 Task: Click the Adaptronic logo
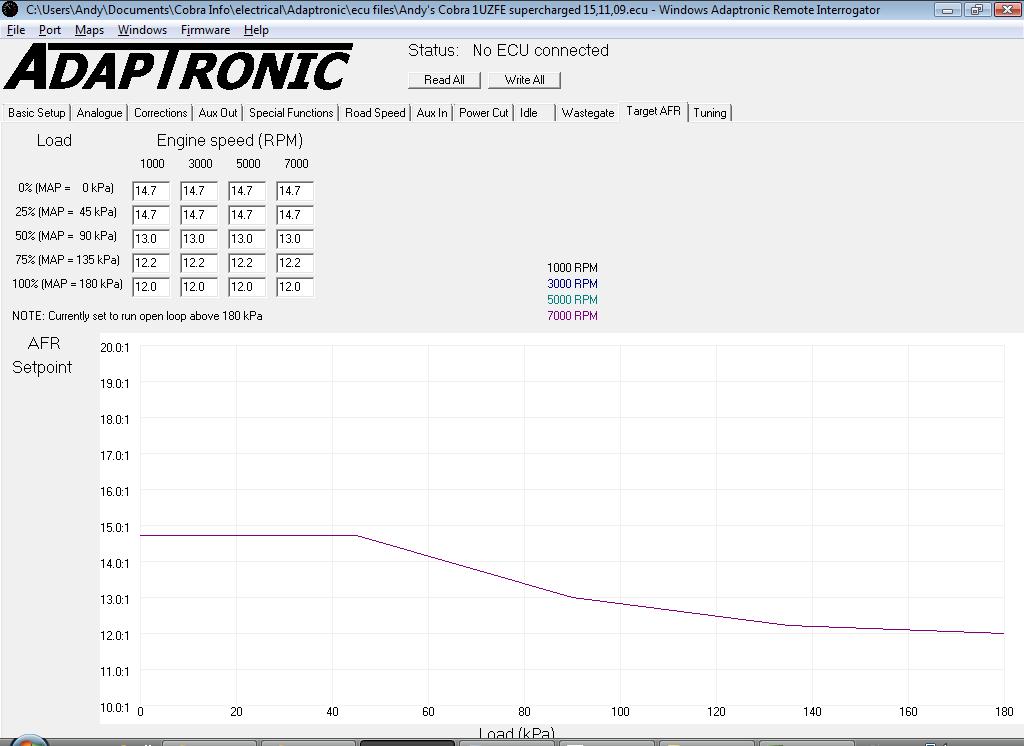coord(178,67)
